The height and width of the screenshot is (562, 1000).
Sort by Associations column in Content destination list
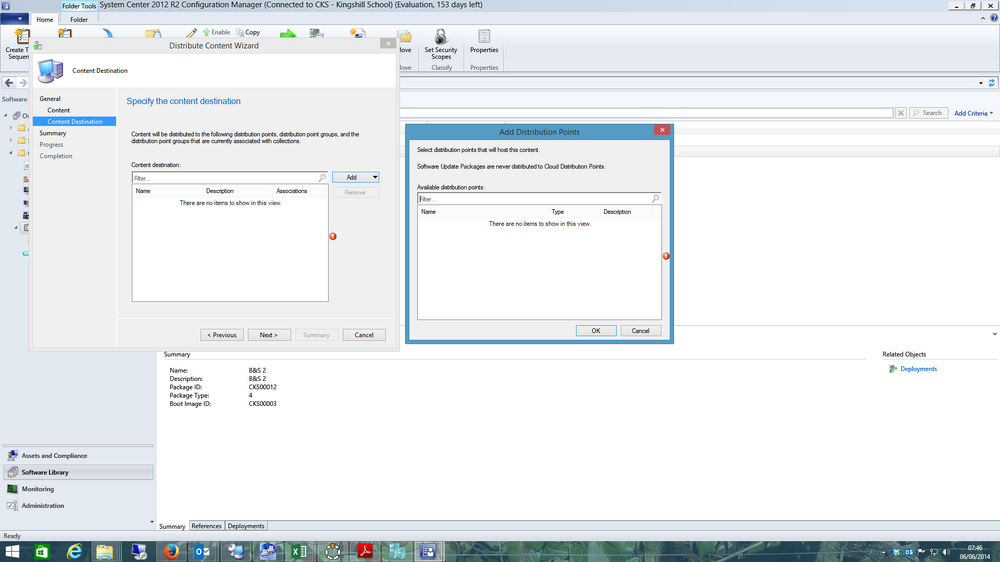point(300,191)
